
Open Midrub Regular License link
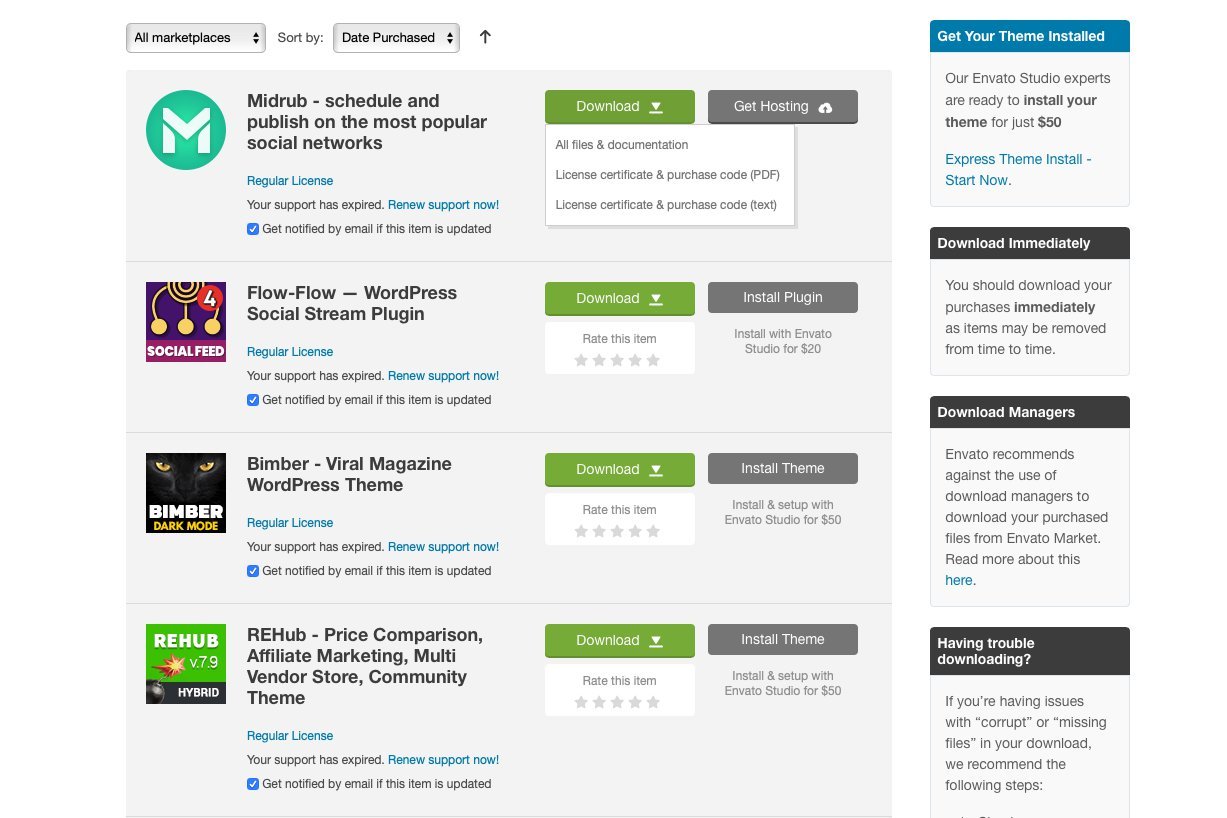[x=290, y=181]
